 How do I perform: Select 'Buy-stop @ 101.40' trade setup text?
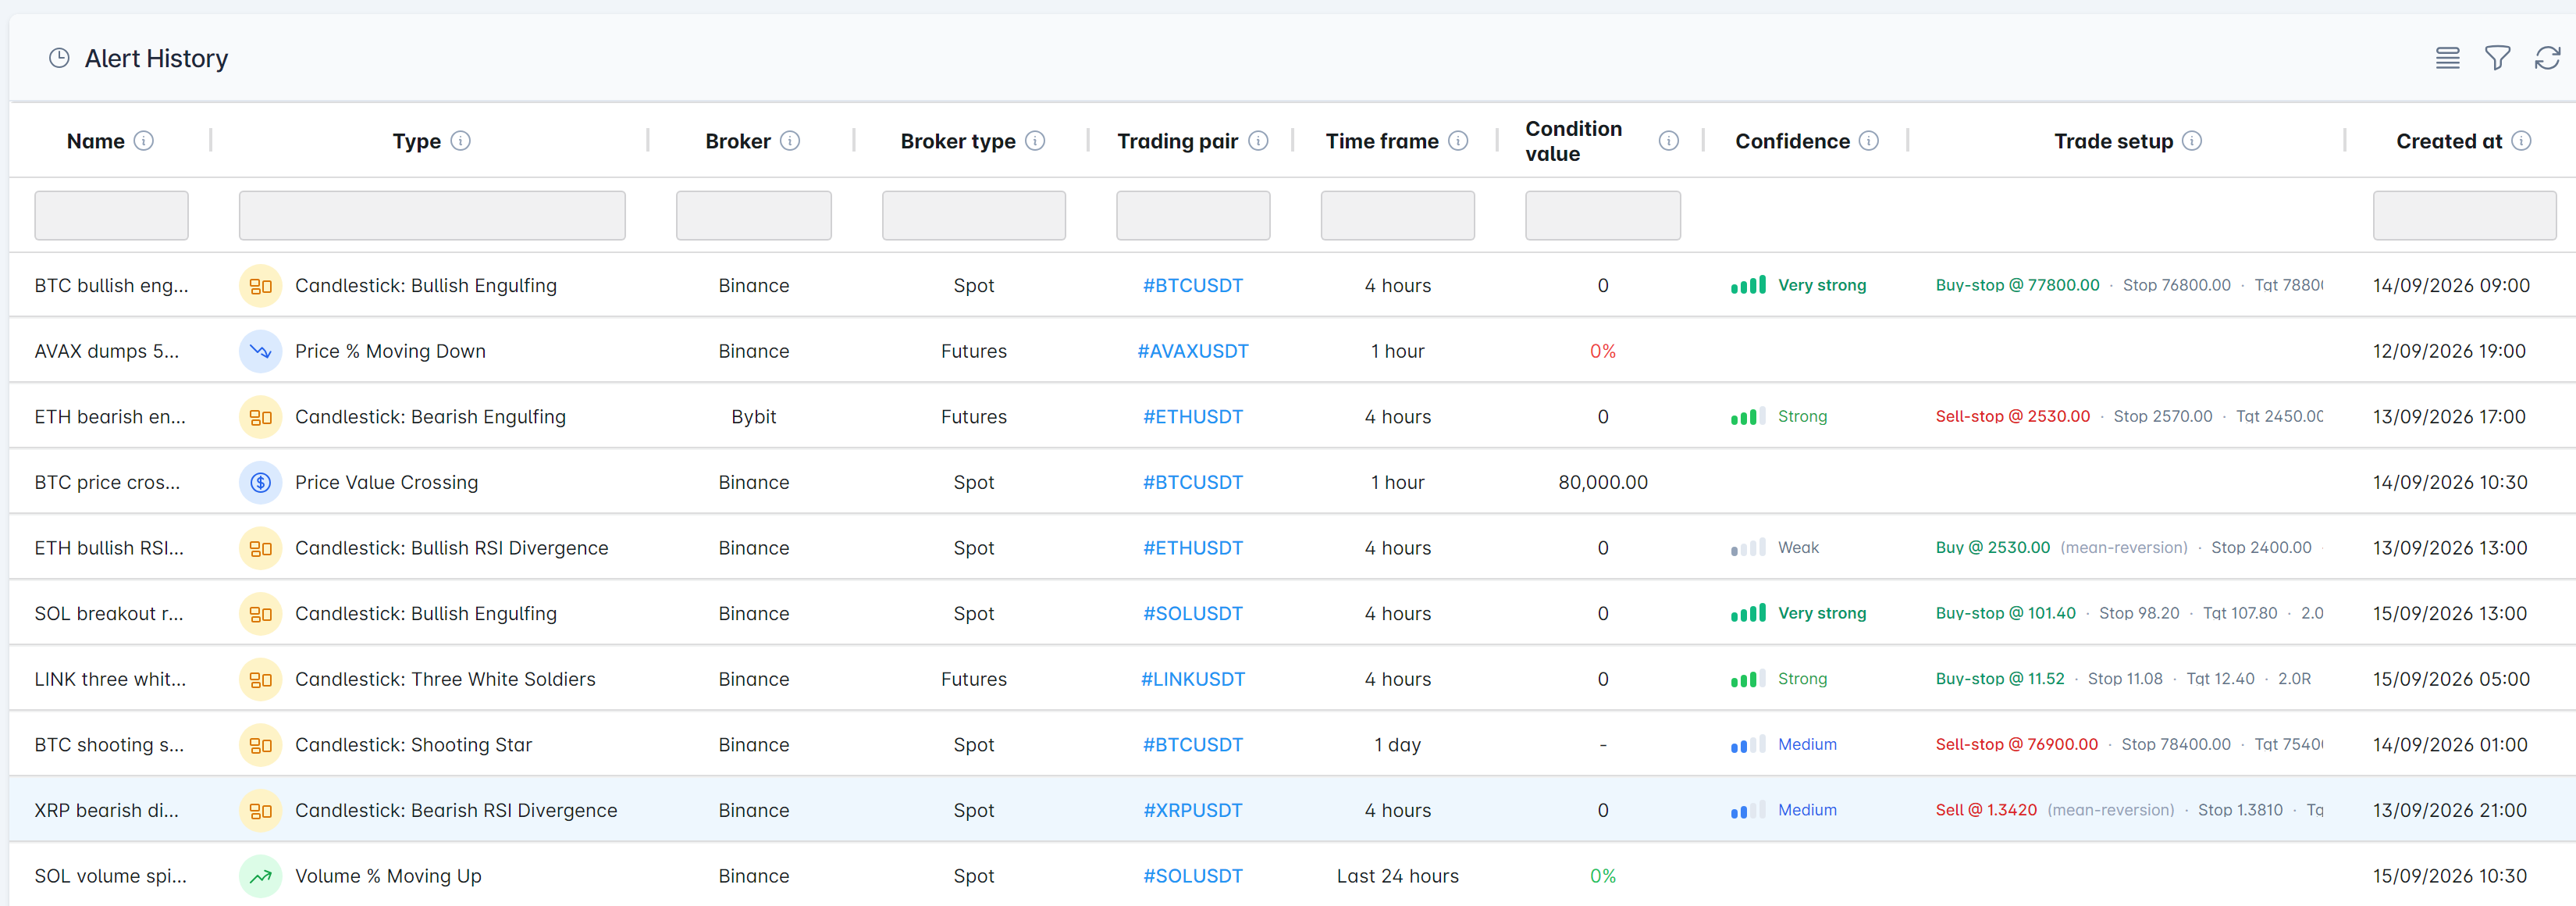point(2005,614)
